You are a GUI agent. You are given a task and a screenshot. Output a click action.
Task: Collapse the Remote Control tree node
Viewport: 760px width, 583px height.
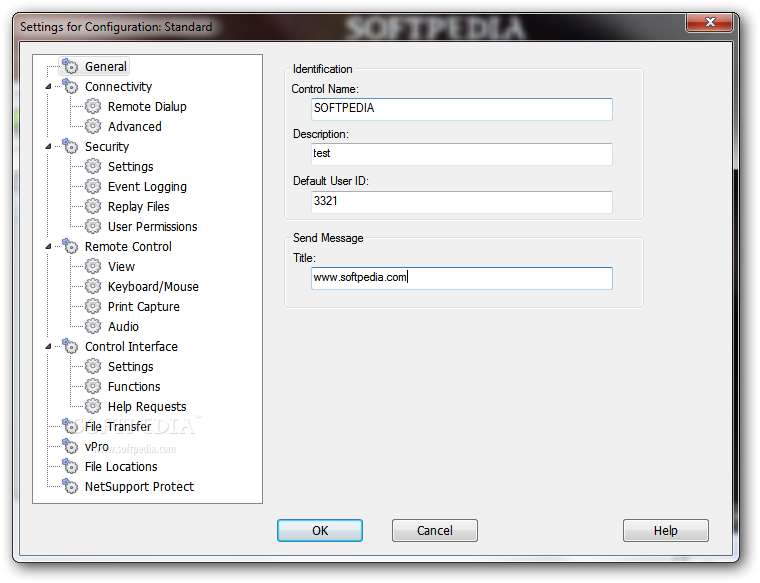[48, 247]
